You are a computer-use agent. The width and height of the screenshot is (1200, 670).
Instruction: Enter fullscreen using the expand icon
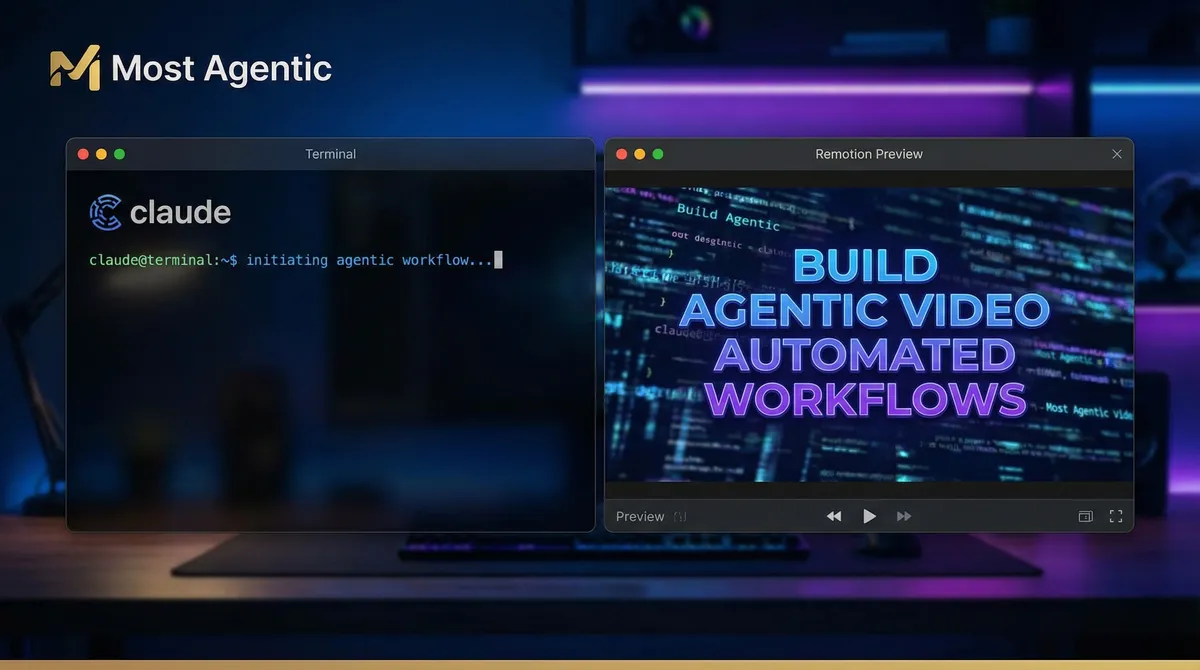tap(1116, 516)
